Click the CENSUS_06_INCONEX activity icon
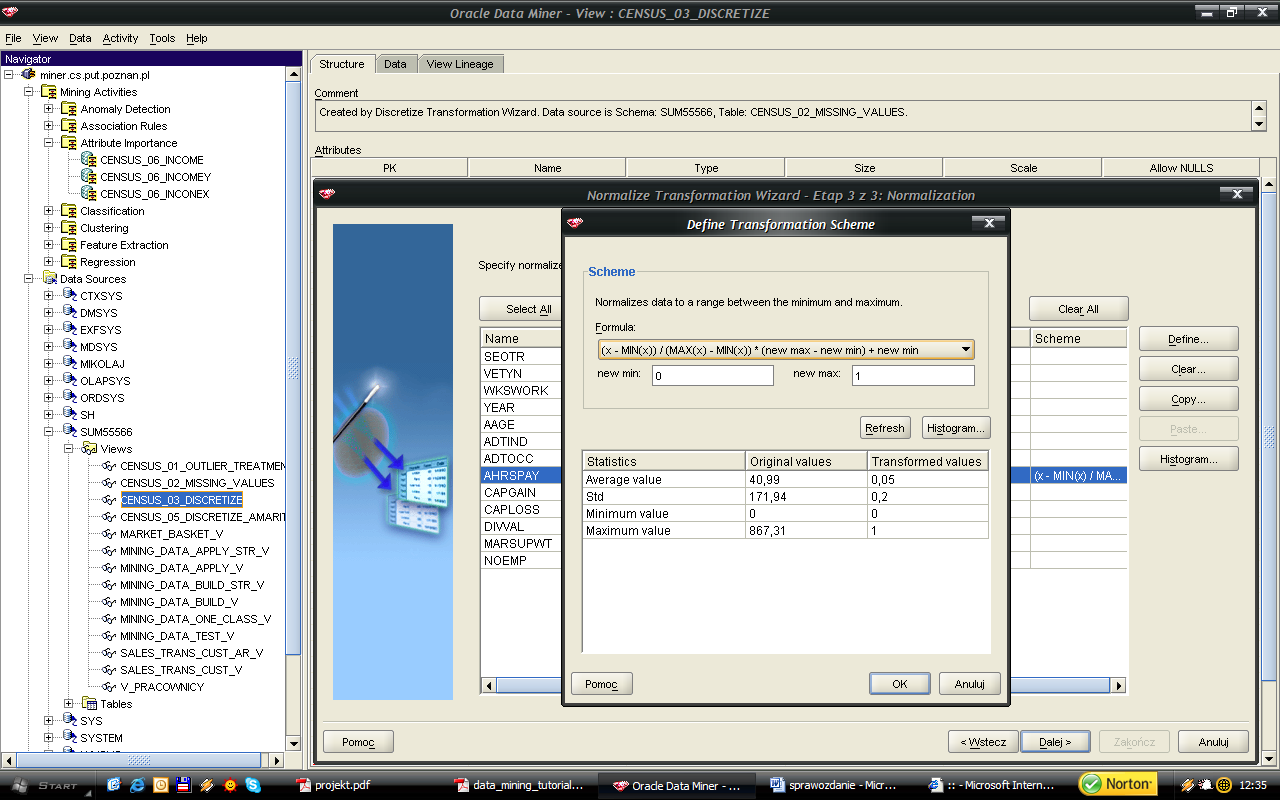The image size is (1280, 800). tap(89, 194)
